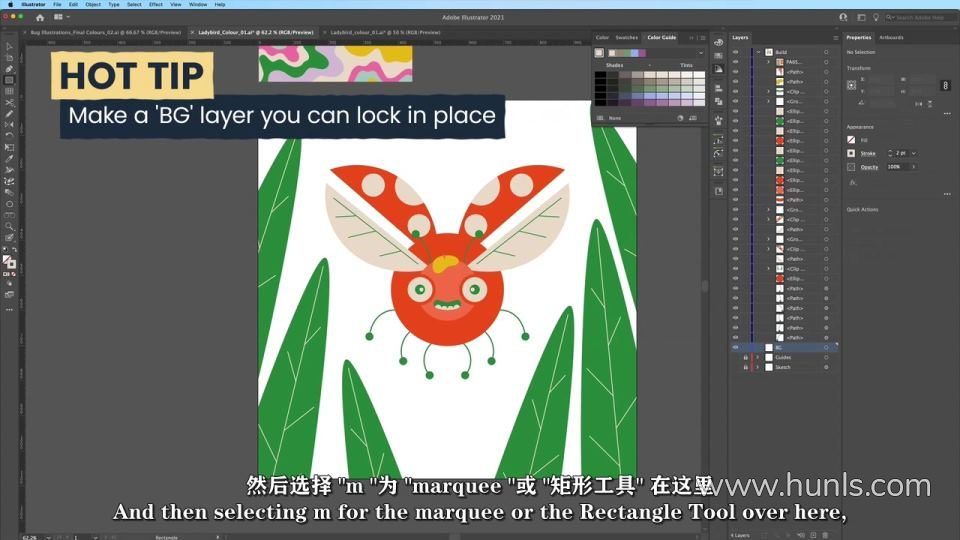
Task: Select the Free Transform tool
Action: pos(9,148)
